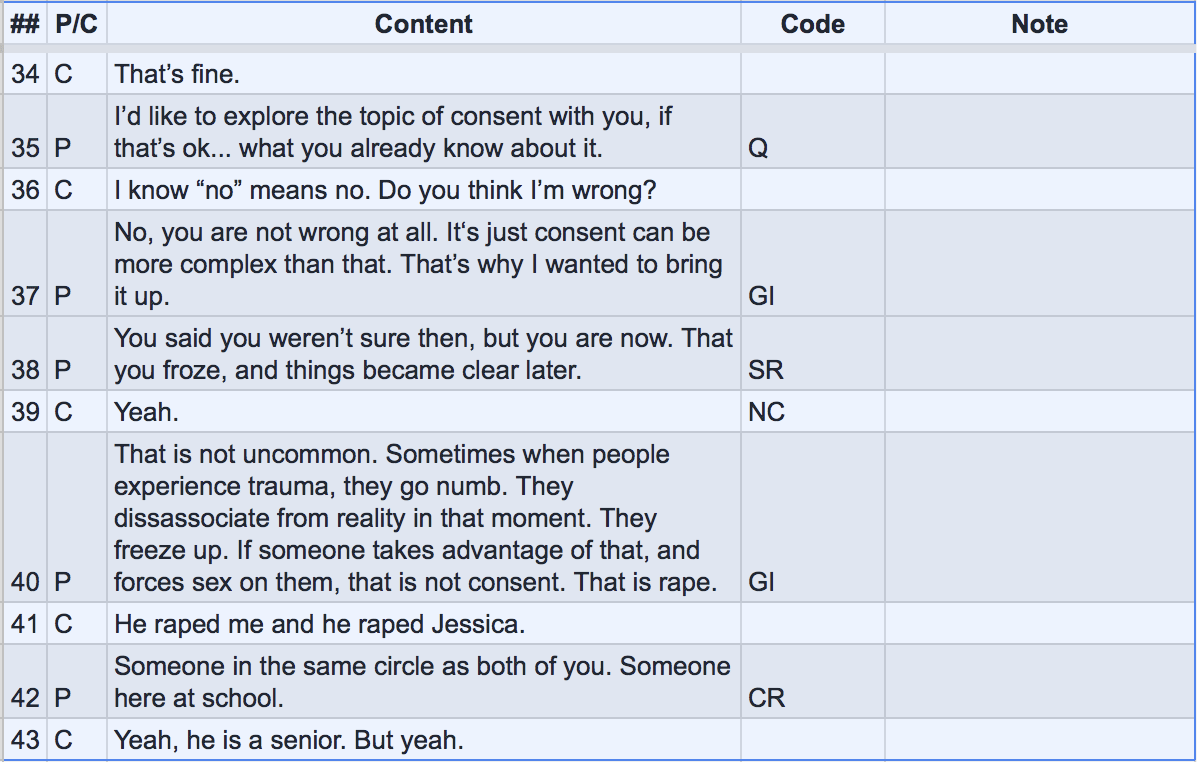The width and height of the screenshot is (1197, 762).
Task: Click the Content column header
Action: tap(423, 25)
